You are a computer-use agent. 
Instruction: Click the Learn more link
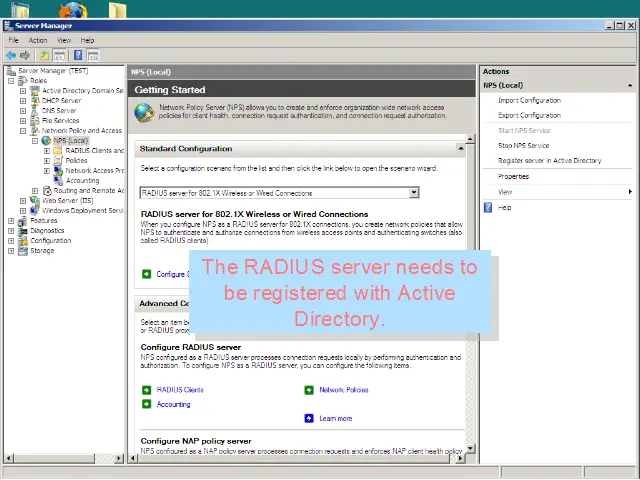336,418
